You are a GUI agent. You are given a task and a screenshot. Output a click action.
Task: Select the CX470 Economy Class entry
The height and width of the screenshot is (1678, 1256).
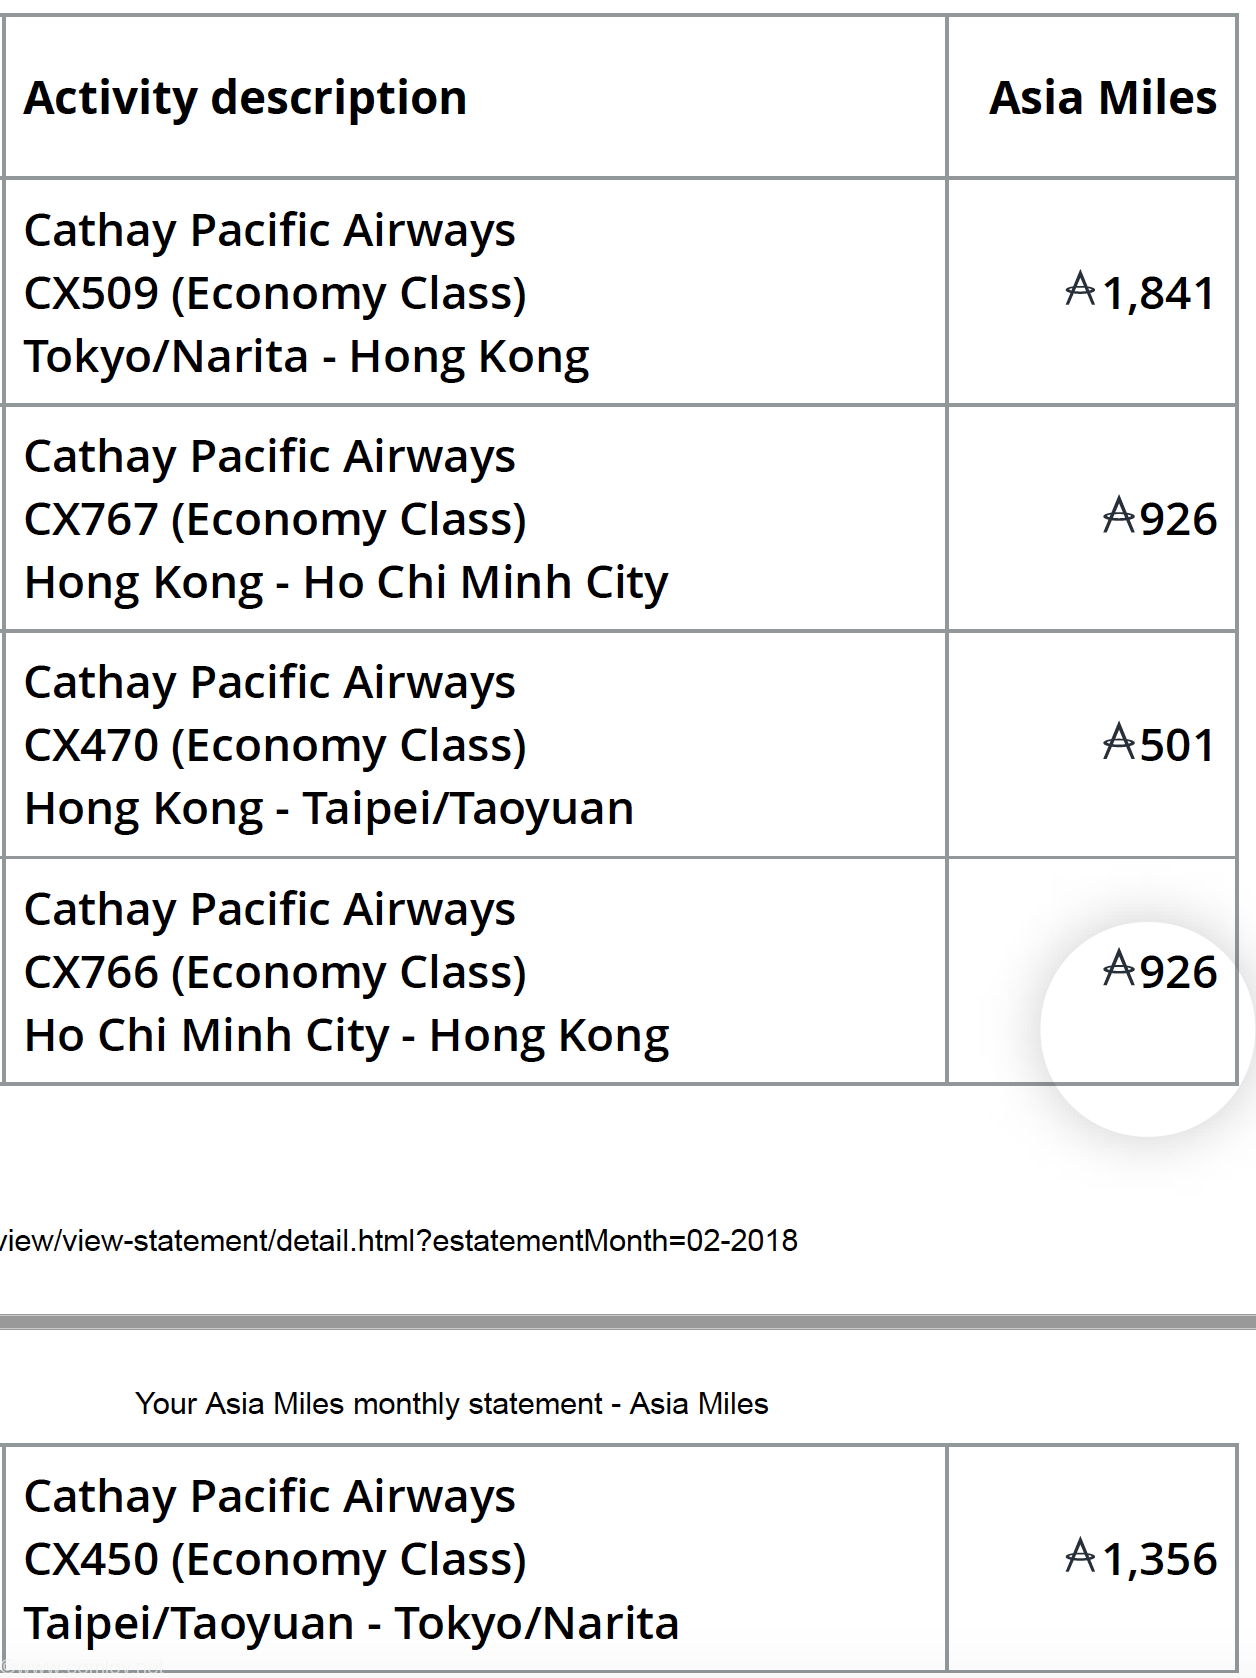pos(275,746)
